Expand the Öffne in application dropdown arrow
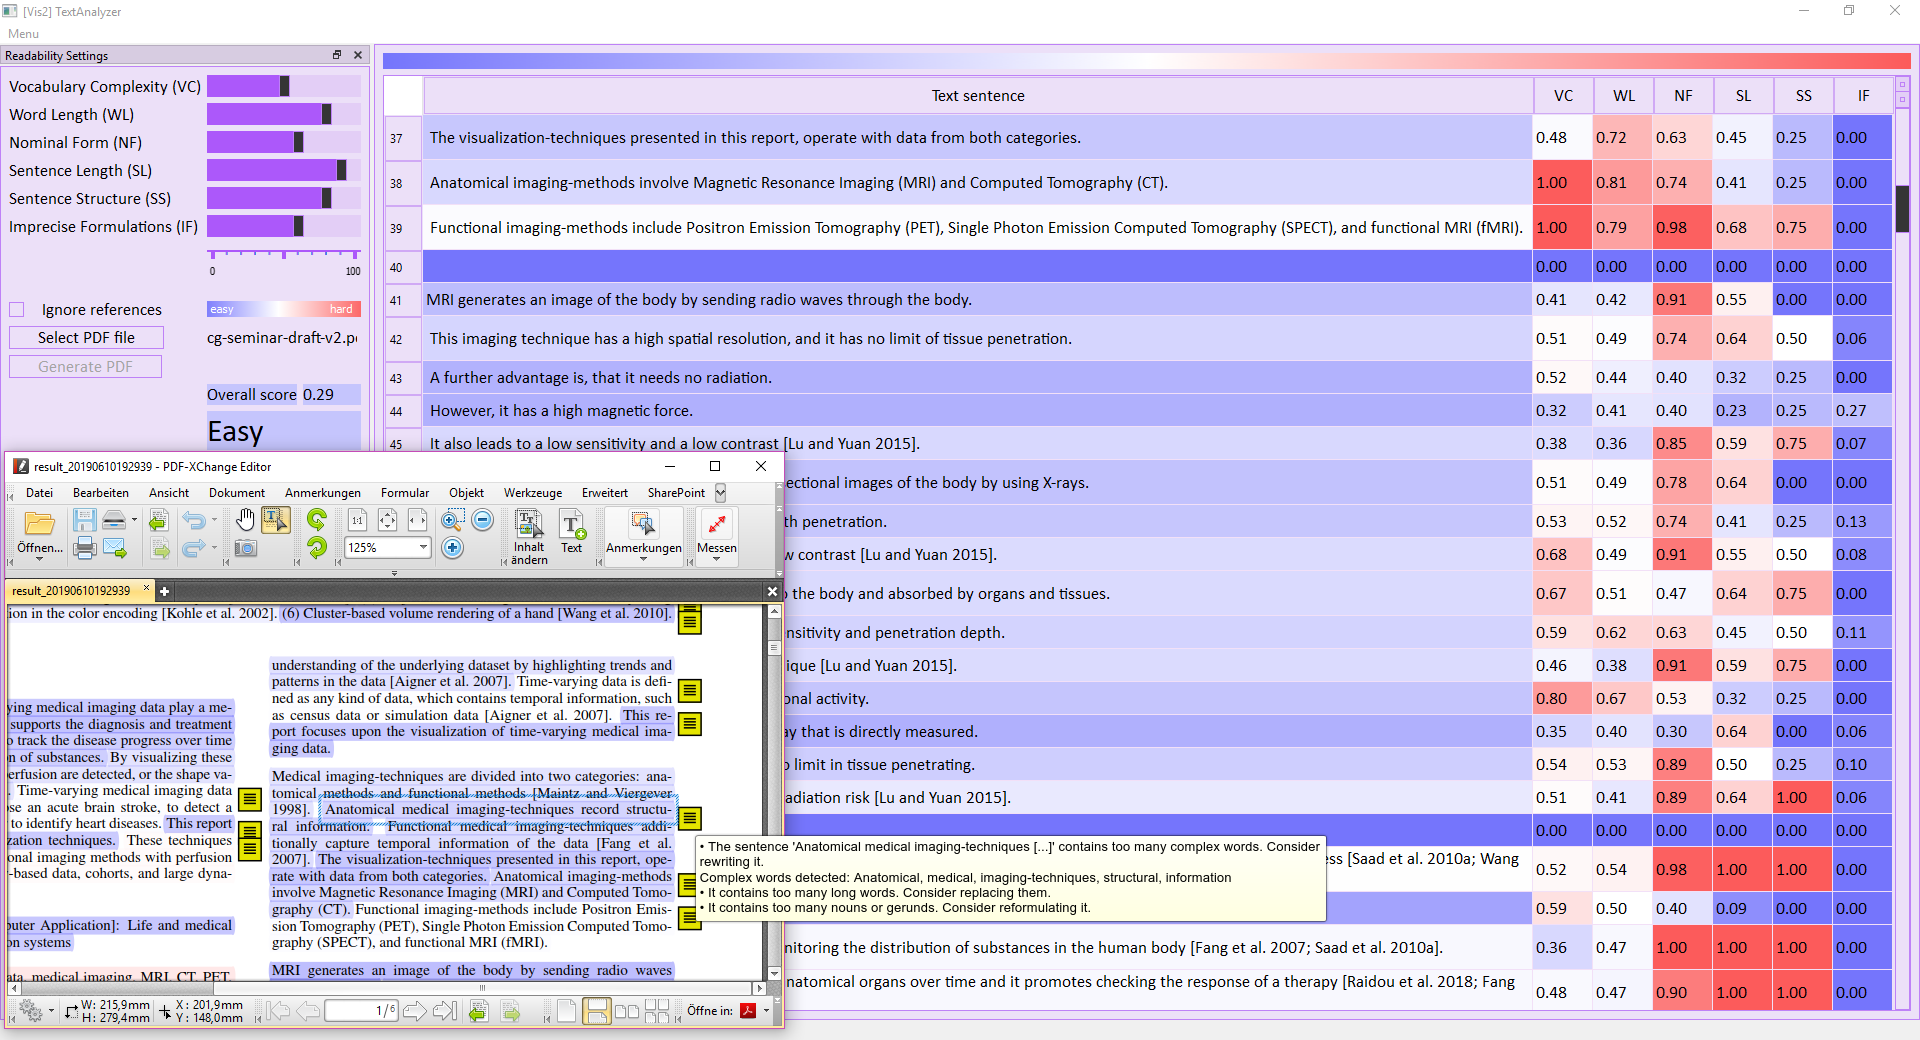 tap(766, 1011)
